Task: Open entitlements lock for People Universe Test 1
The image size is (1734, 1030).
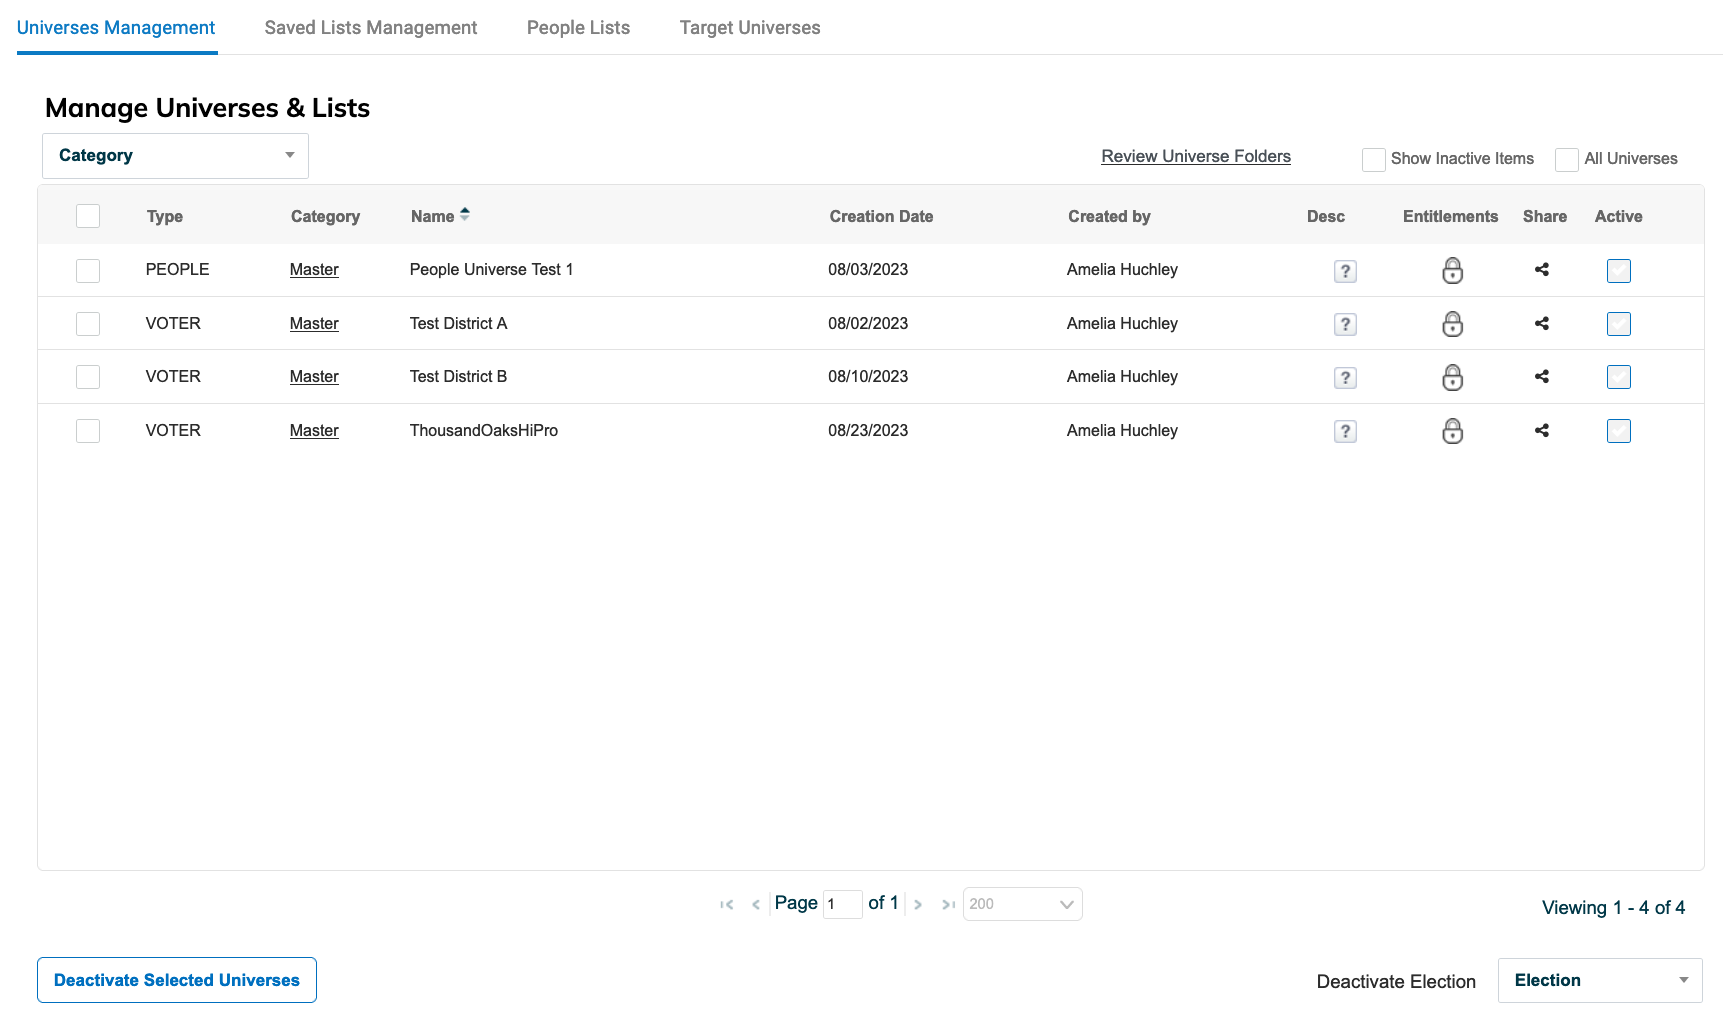Action: pos(1453,270)
